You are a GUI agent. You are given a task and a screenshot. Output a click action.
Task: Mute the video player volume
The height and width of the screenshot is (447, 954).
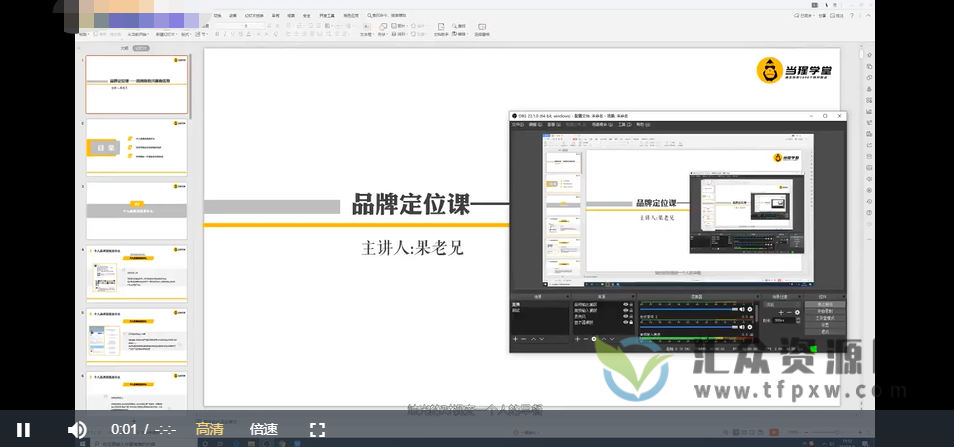[77, 430]
